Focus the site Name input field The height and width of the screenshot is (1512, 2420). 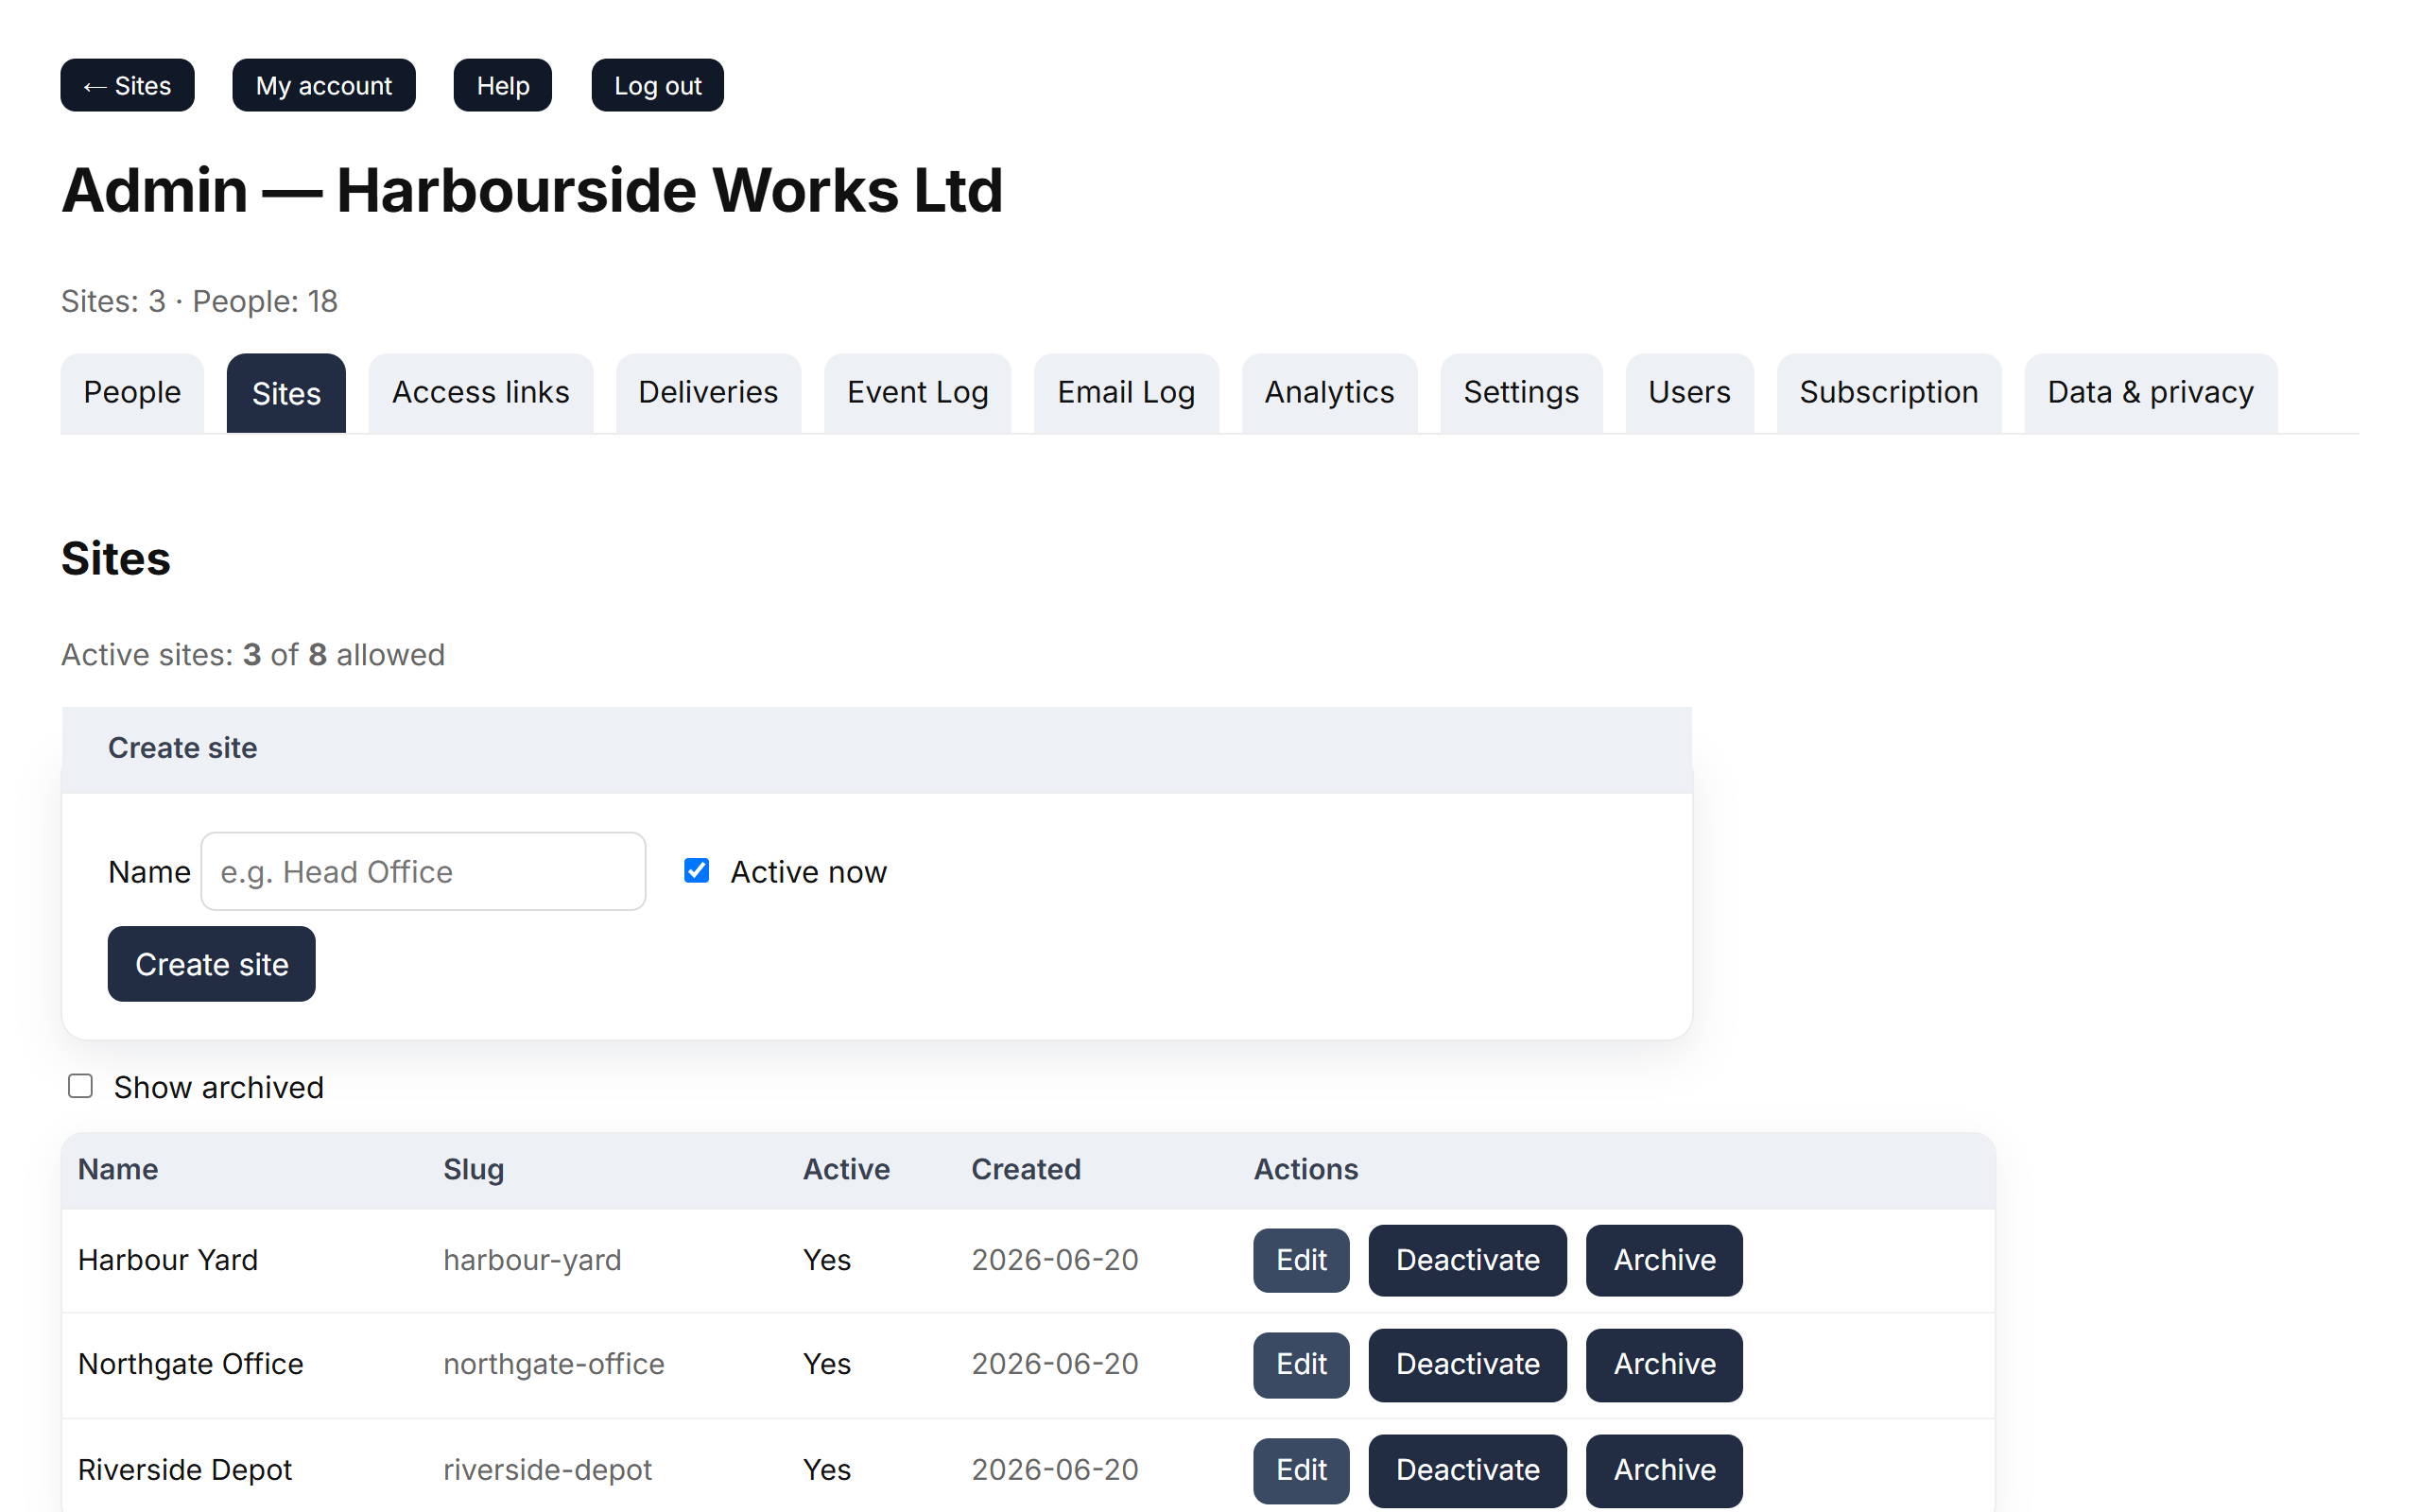[423, 871]
